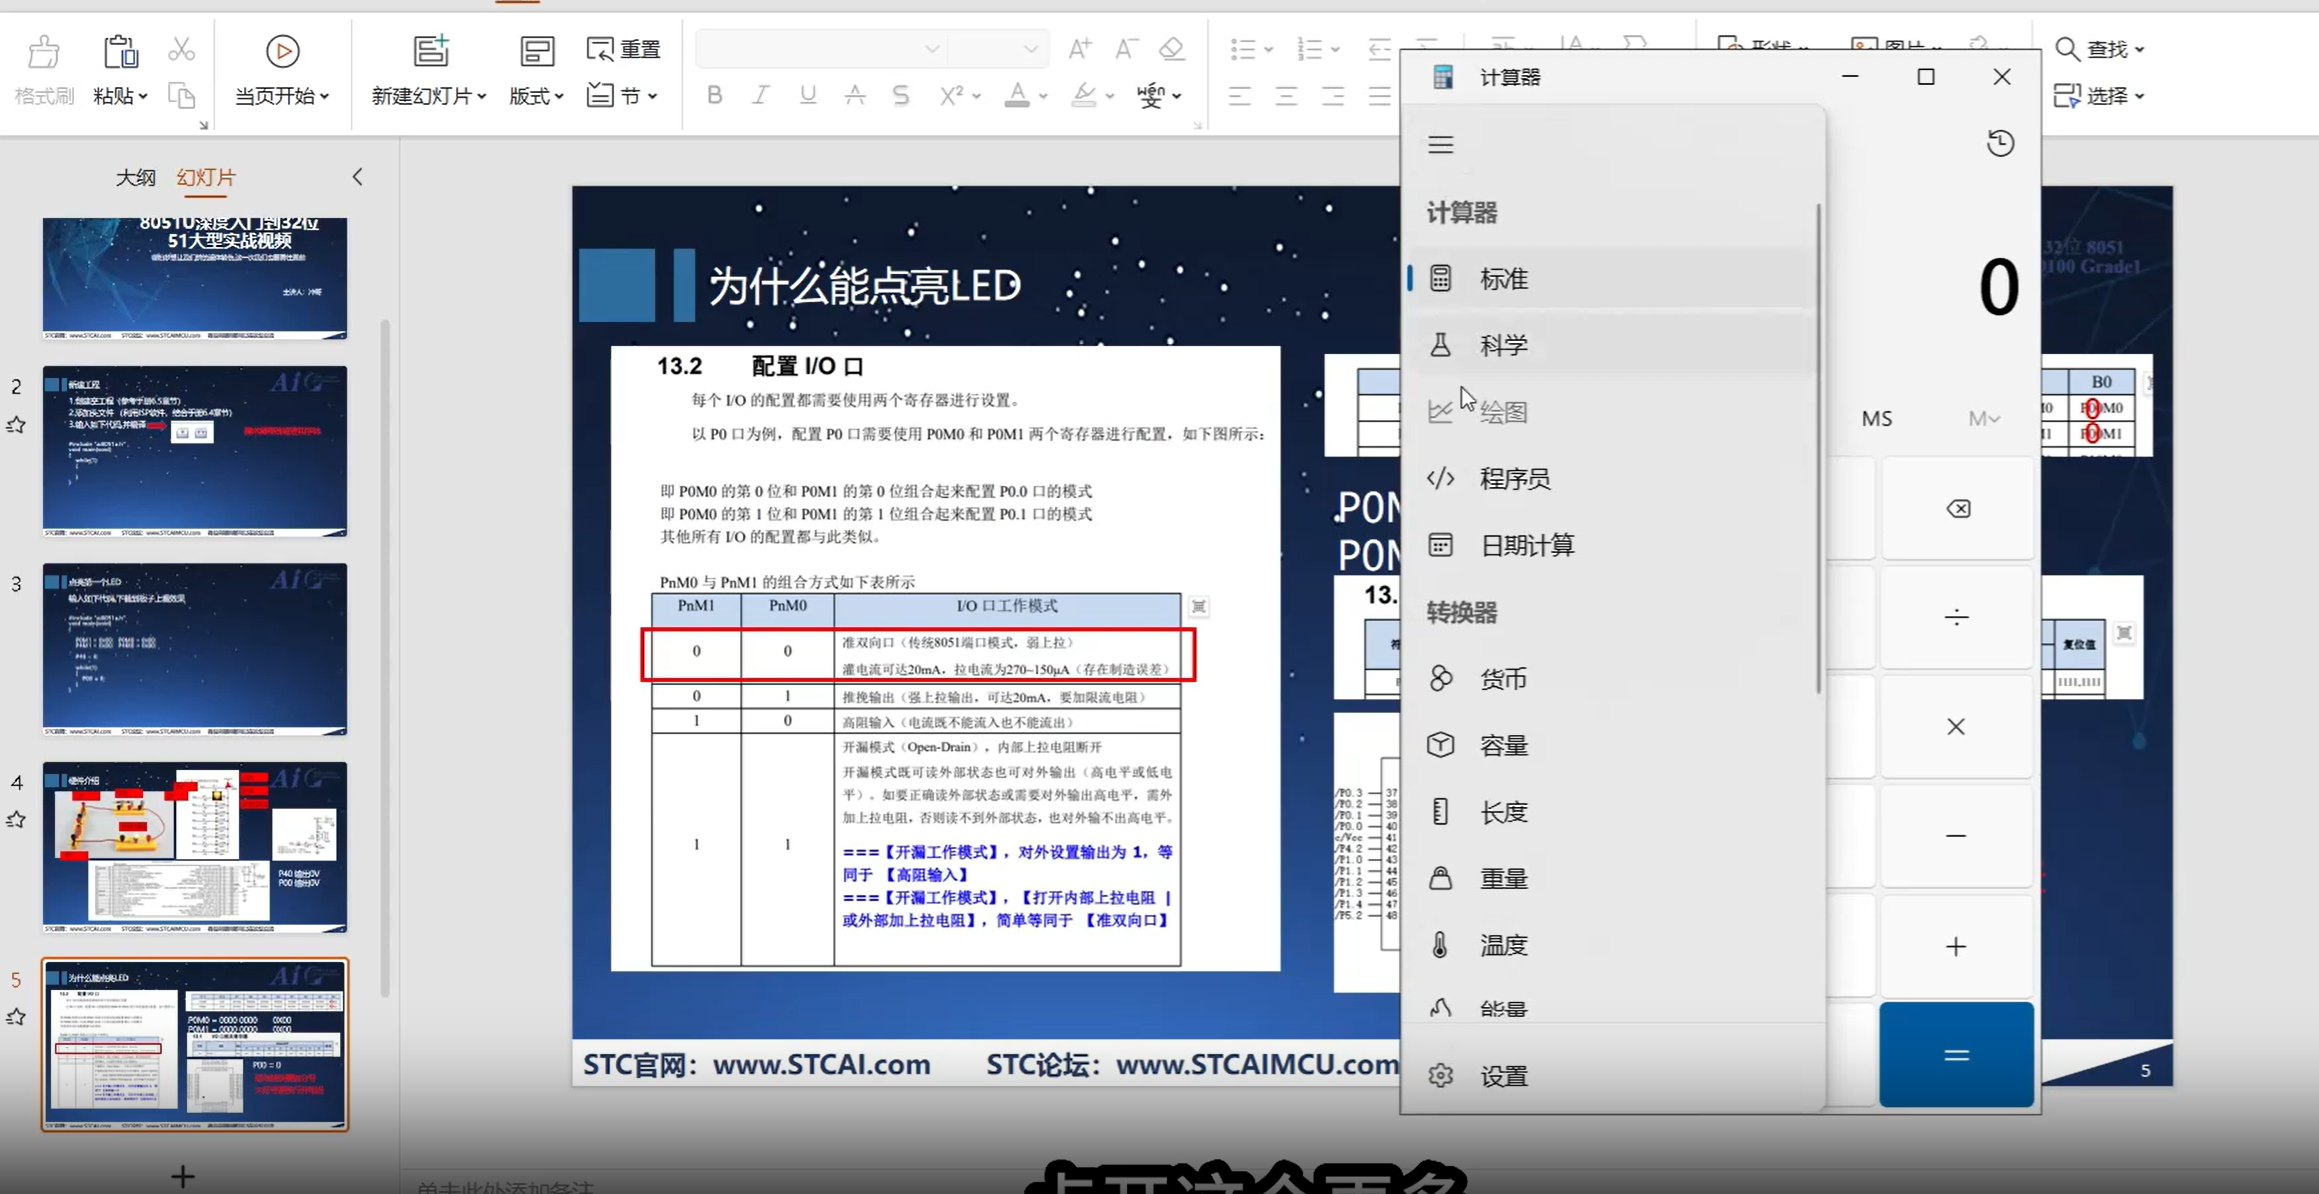Open calculator 设置 settings
The width and height of the screenshot is (2319, 1194).
[x=1502, y=1075]
